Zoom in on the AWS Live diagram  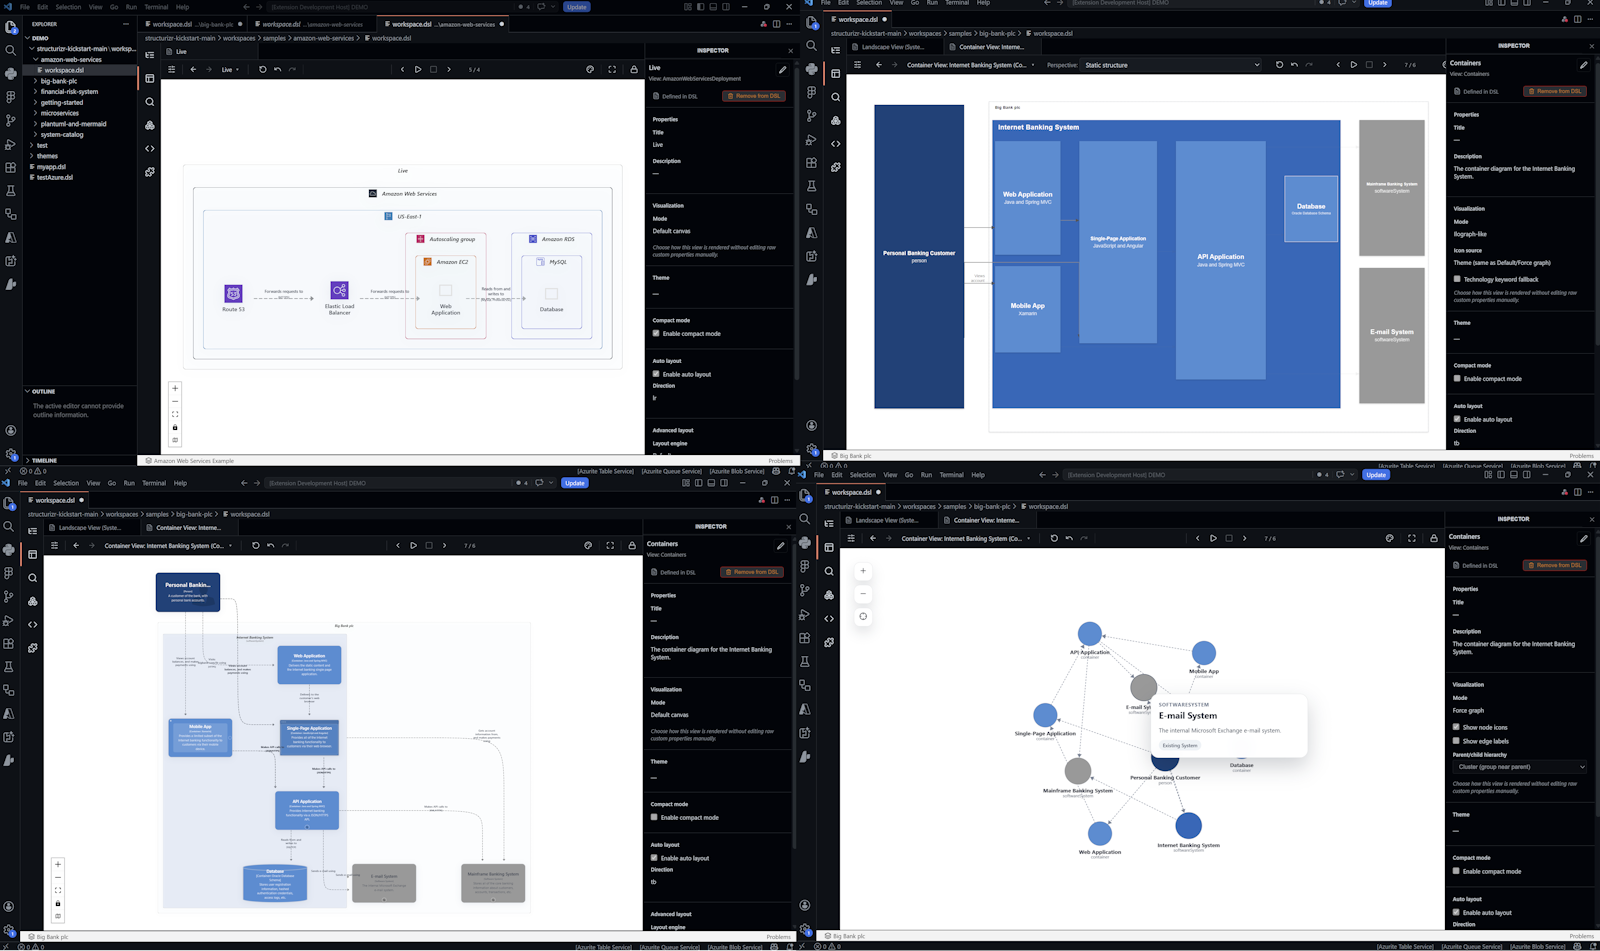click(x=175, y=388)
